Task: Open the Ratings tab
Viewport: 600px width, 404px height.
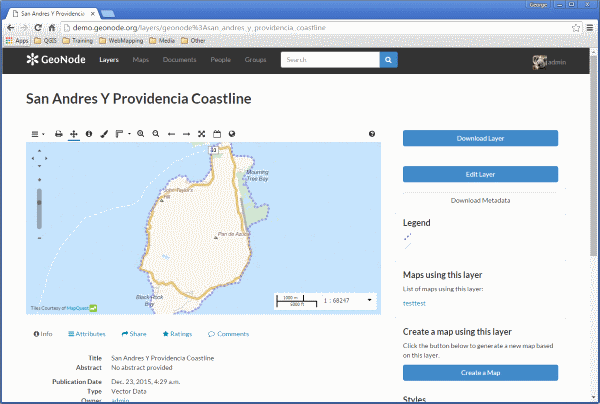Action: point(177,334)
